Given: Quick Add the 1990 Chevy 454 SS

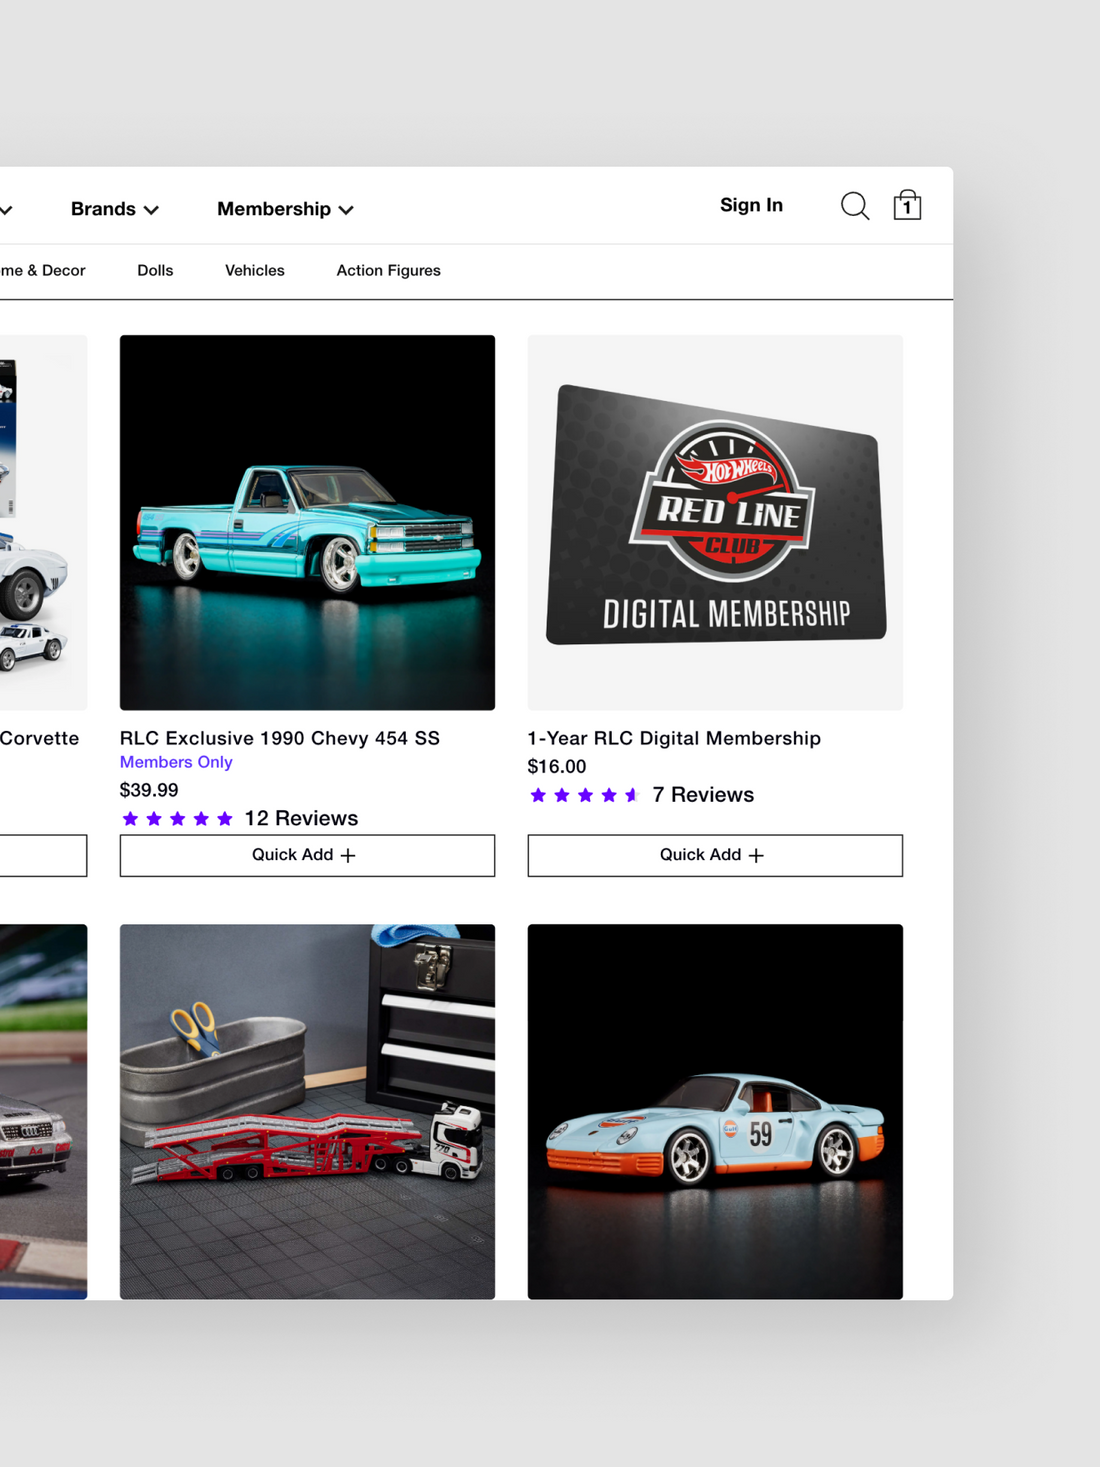Looking at the screenshot, I should click(x=307, y=855).
